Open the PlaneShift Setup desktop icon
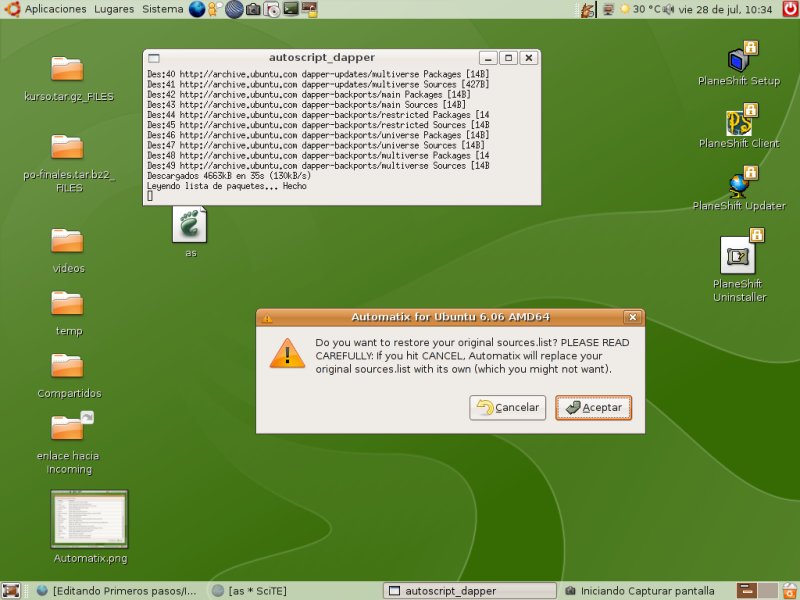The image size is (800, 600). 739,62
